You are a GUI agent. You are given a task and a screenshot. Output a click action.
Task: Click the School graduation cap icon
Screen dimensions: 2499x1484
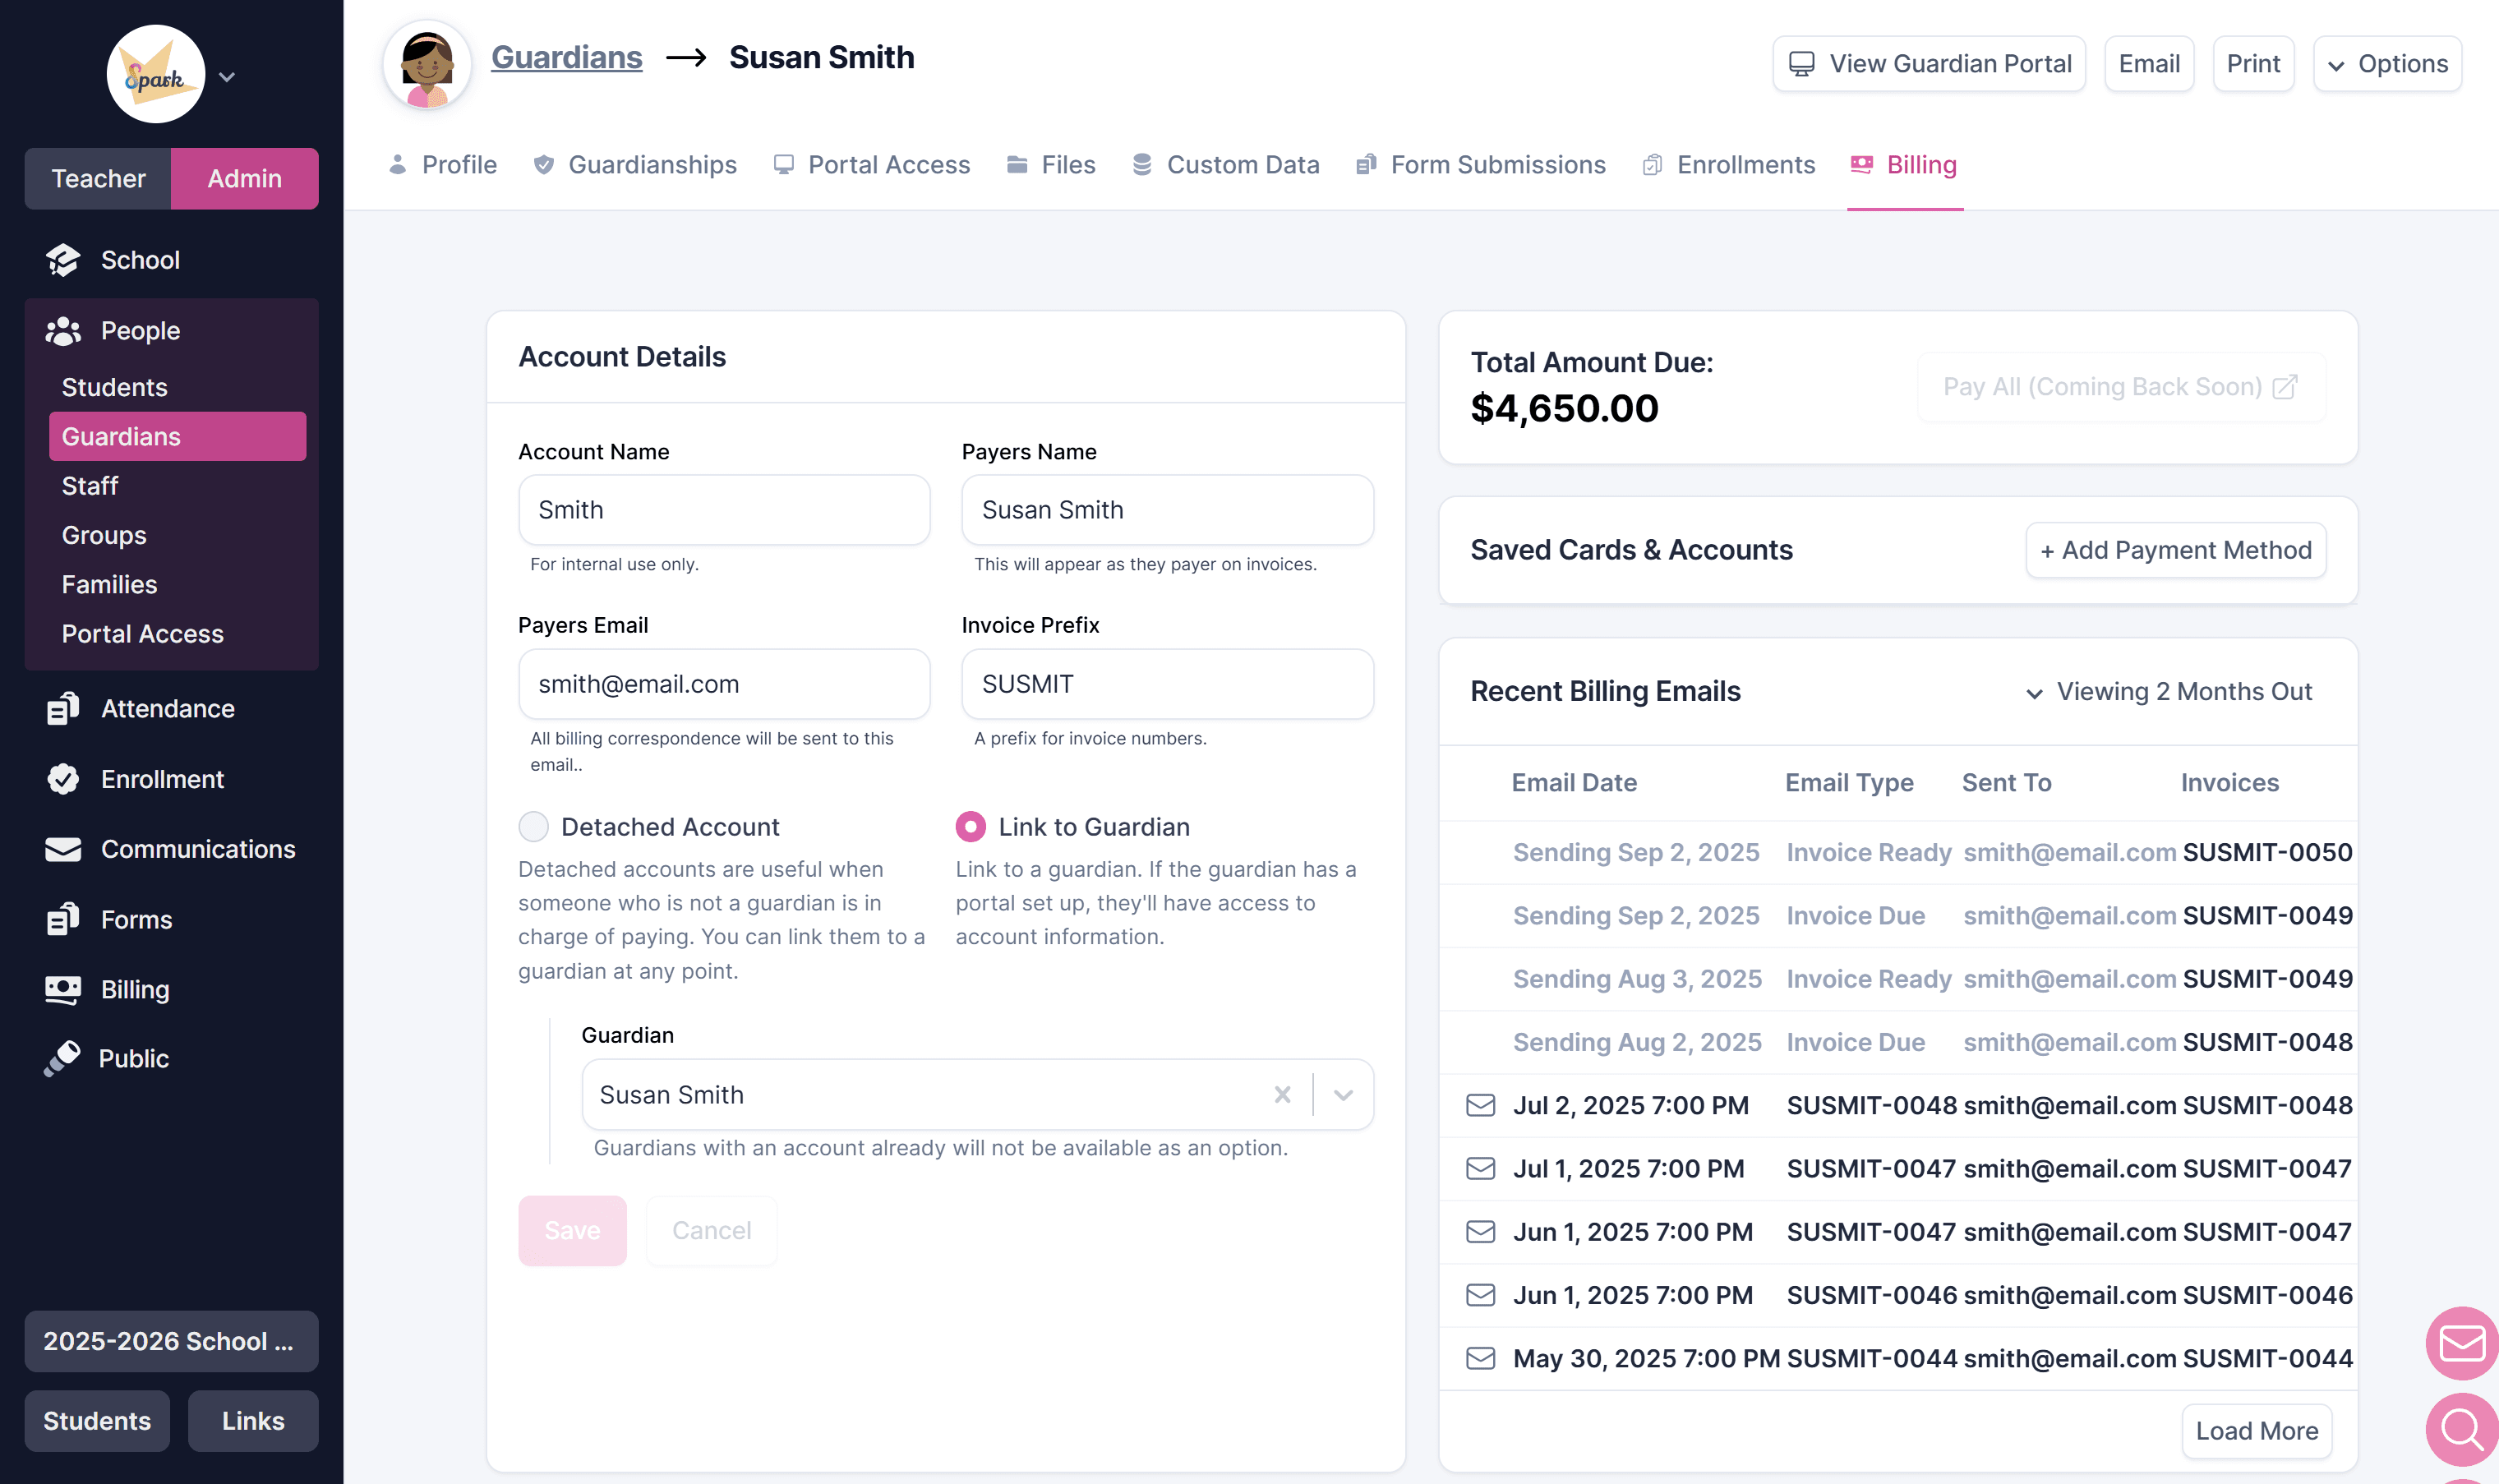(x=62, y=260)
